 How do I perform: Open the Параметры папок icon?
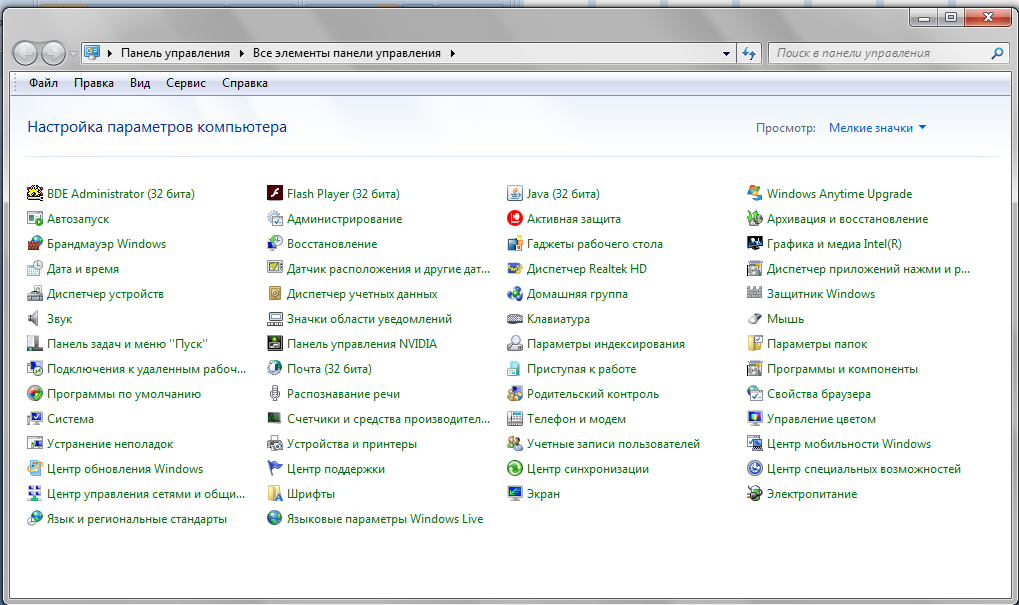coord(755,343)
